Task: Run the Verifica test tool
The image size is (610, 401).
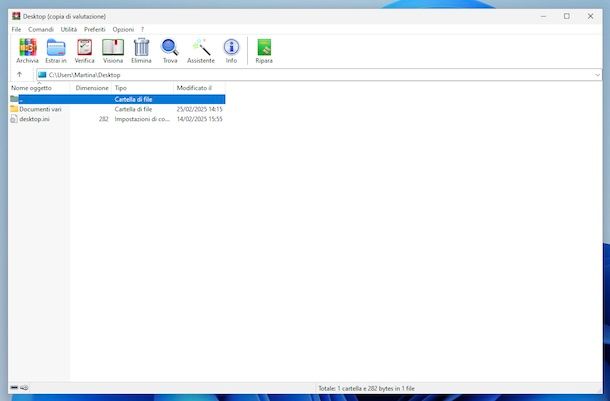Action: coord(84,51)
